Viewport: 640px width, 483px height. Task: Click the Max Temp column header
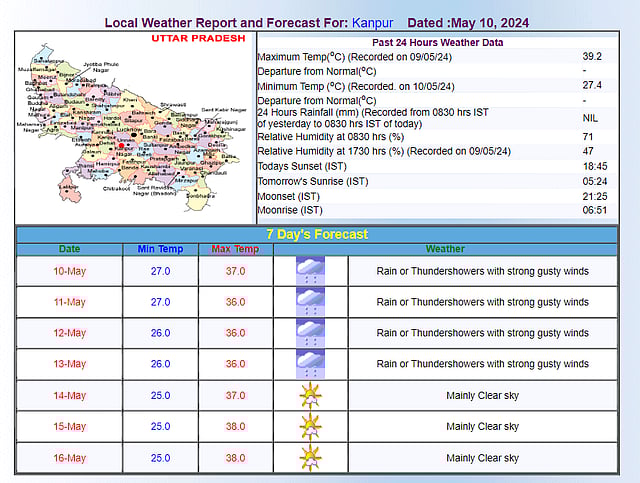[234, 249]
